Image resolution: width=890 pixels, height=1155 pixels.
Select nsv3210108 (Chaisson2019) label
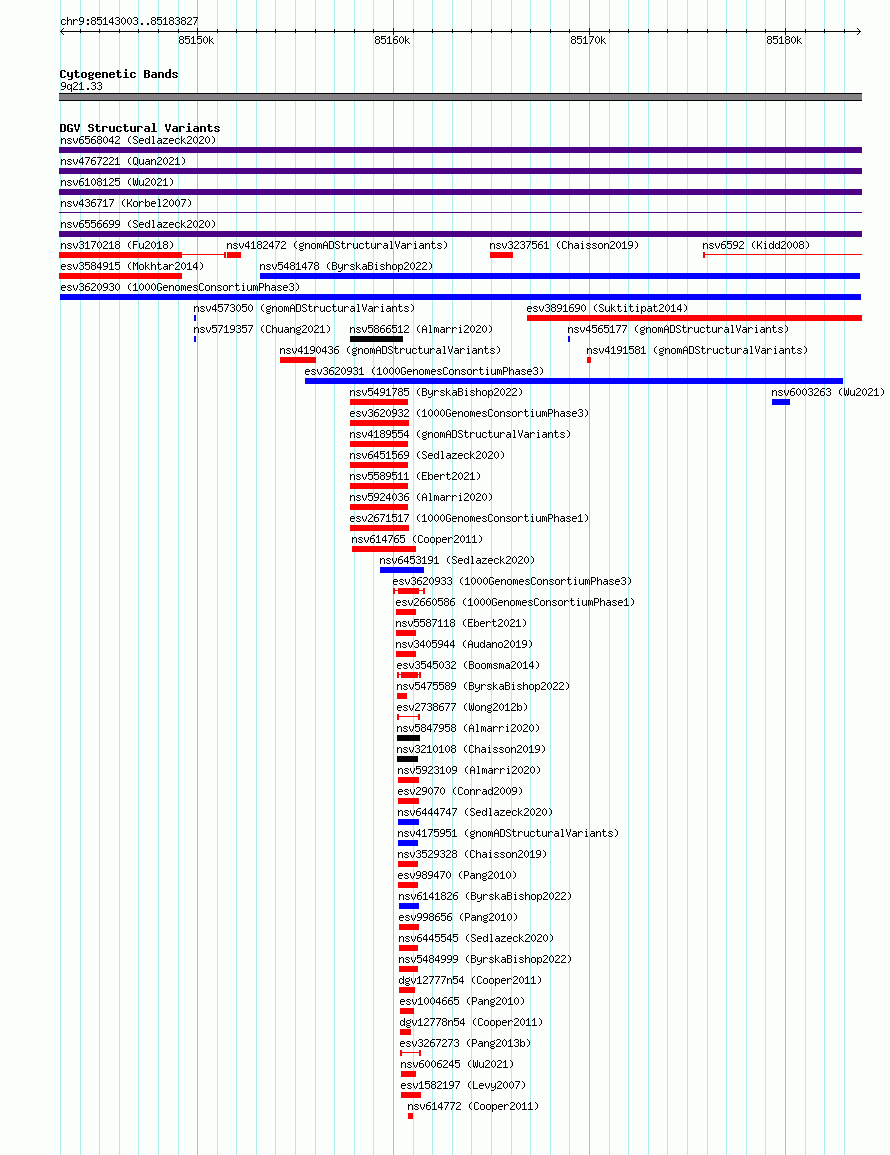click(x=472, y=749)
